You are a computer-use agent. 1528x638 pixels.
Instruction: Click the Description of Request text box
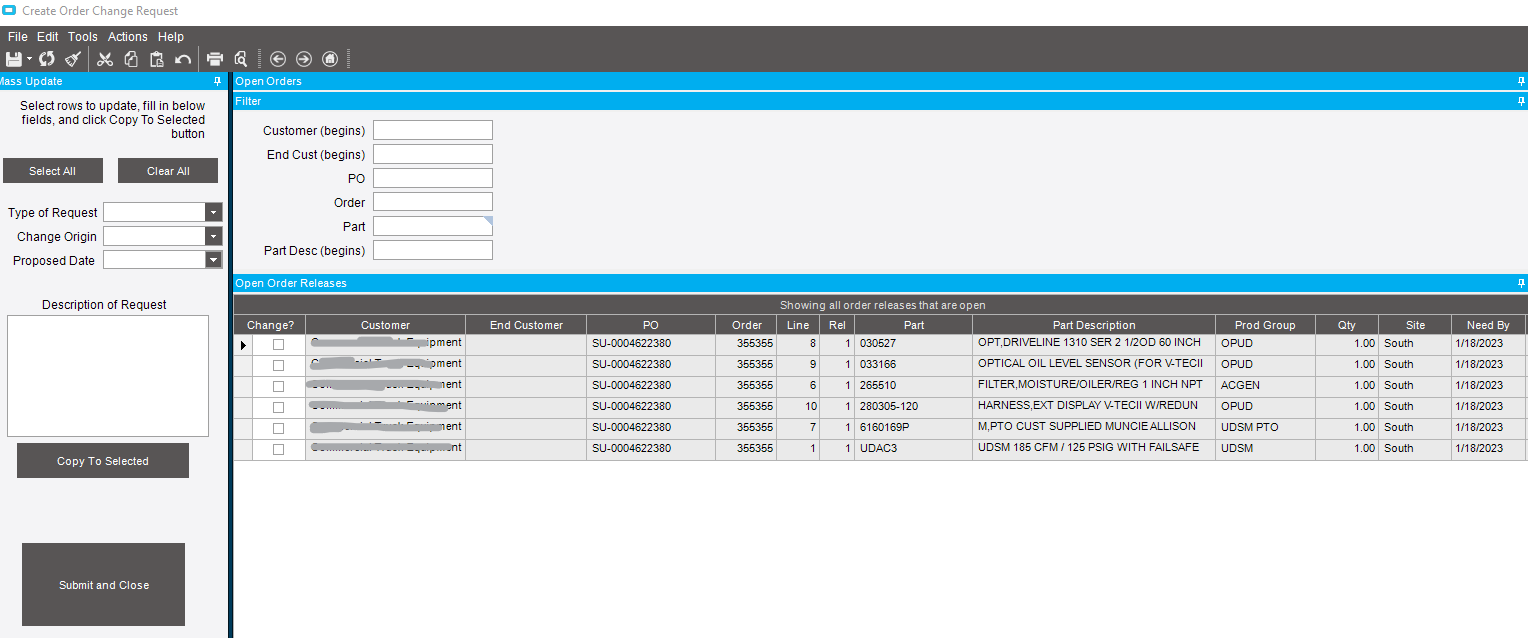(108, 376)
